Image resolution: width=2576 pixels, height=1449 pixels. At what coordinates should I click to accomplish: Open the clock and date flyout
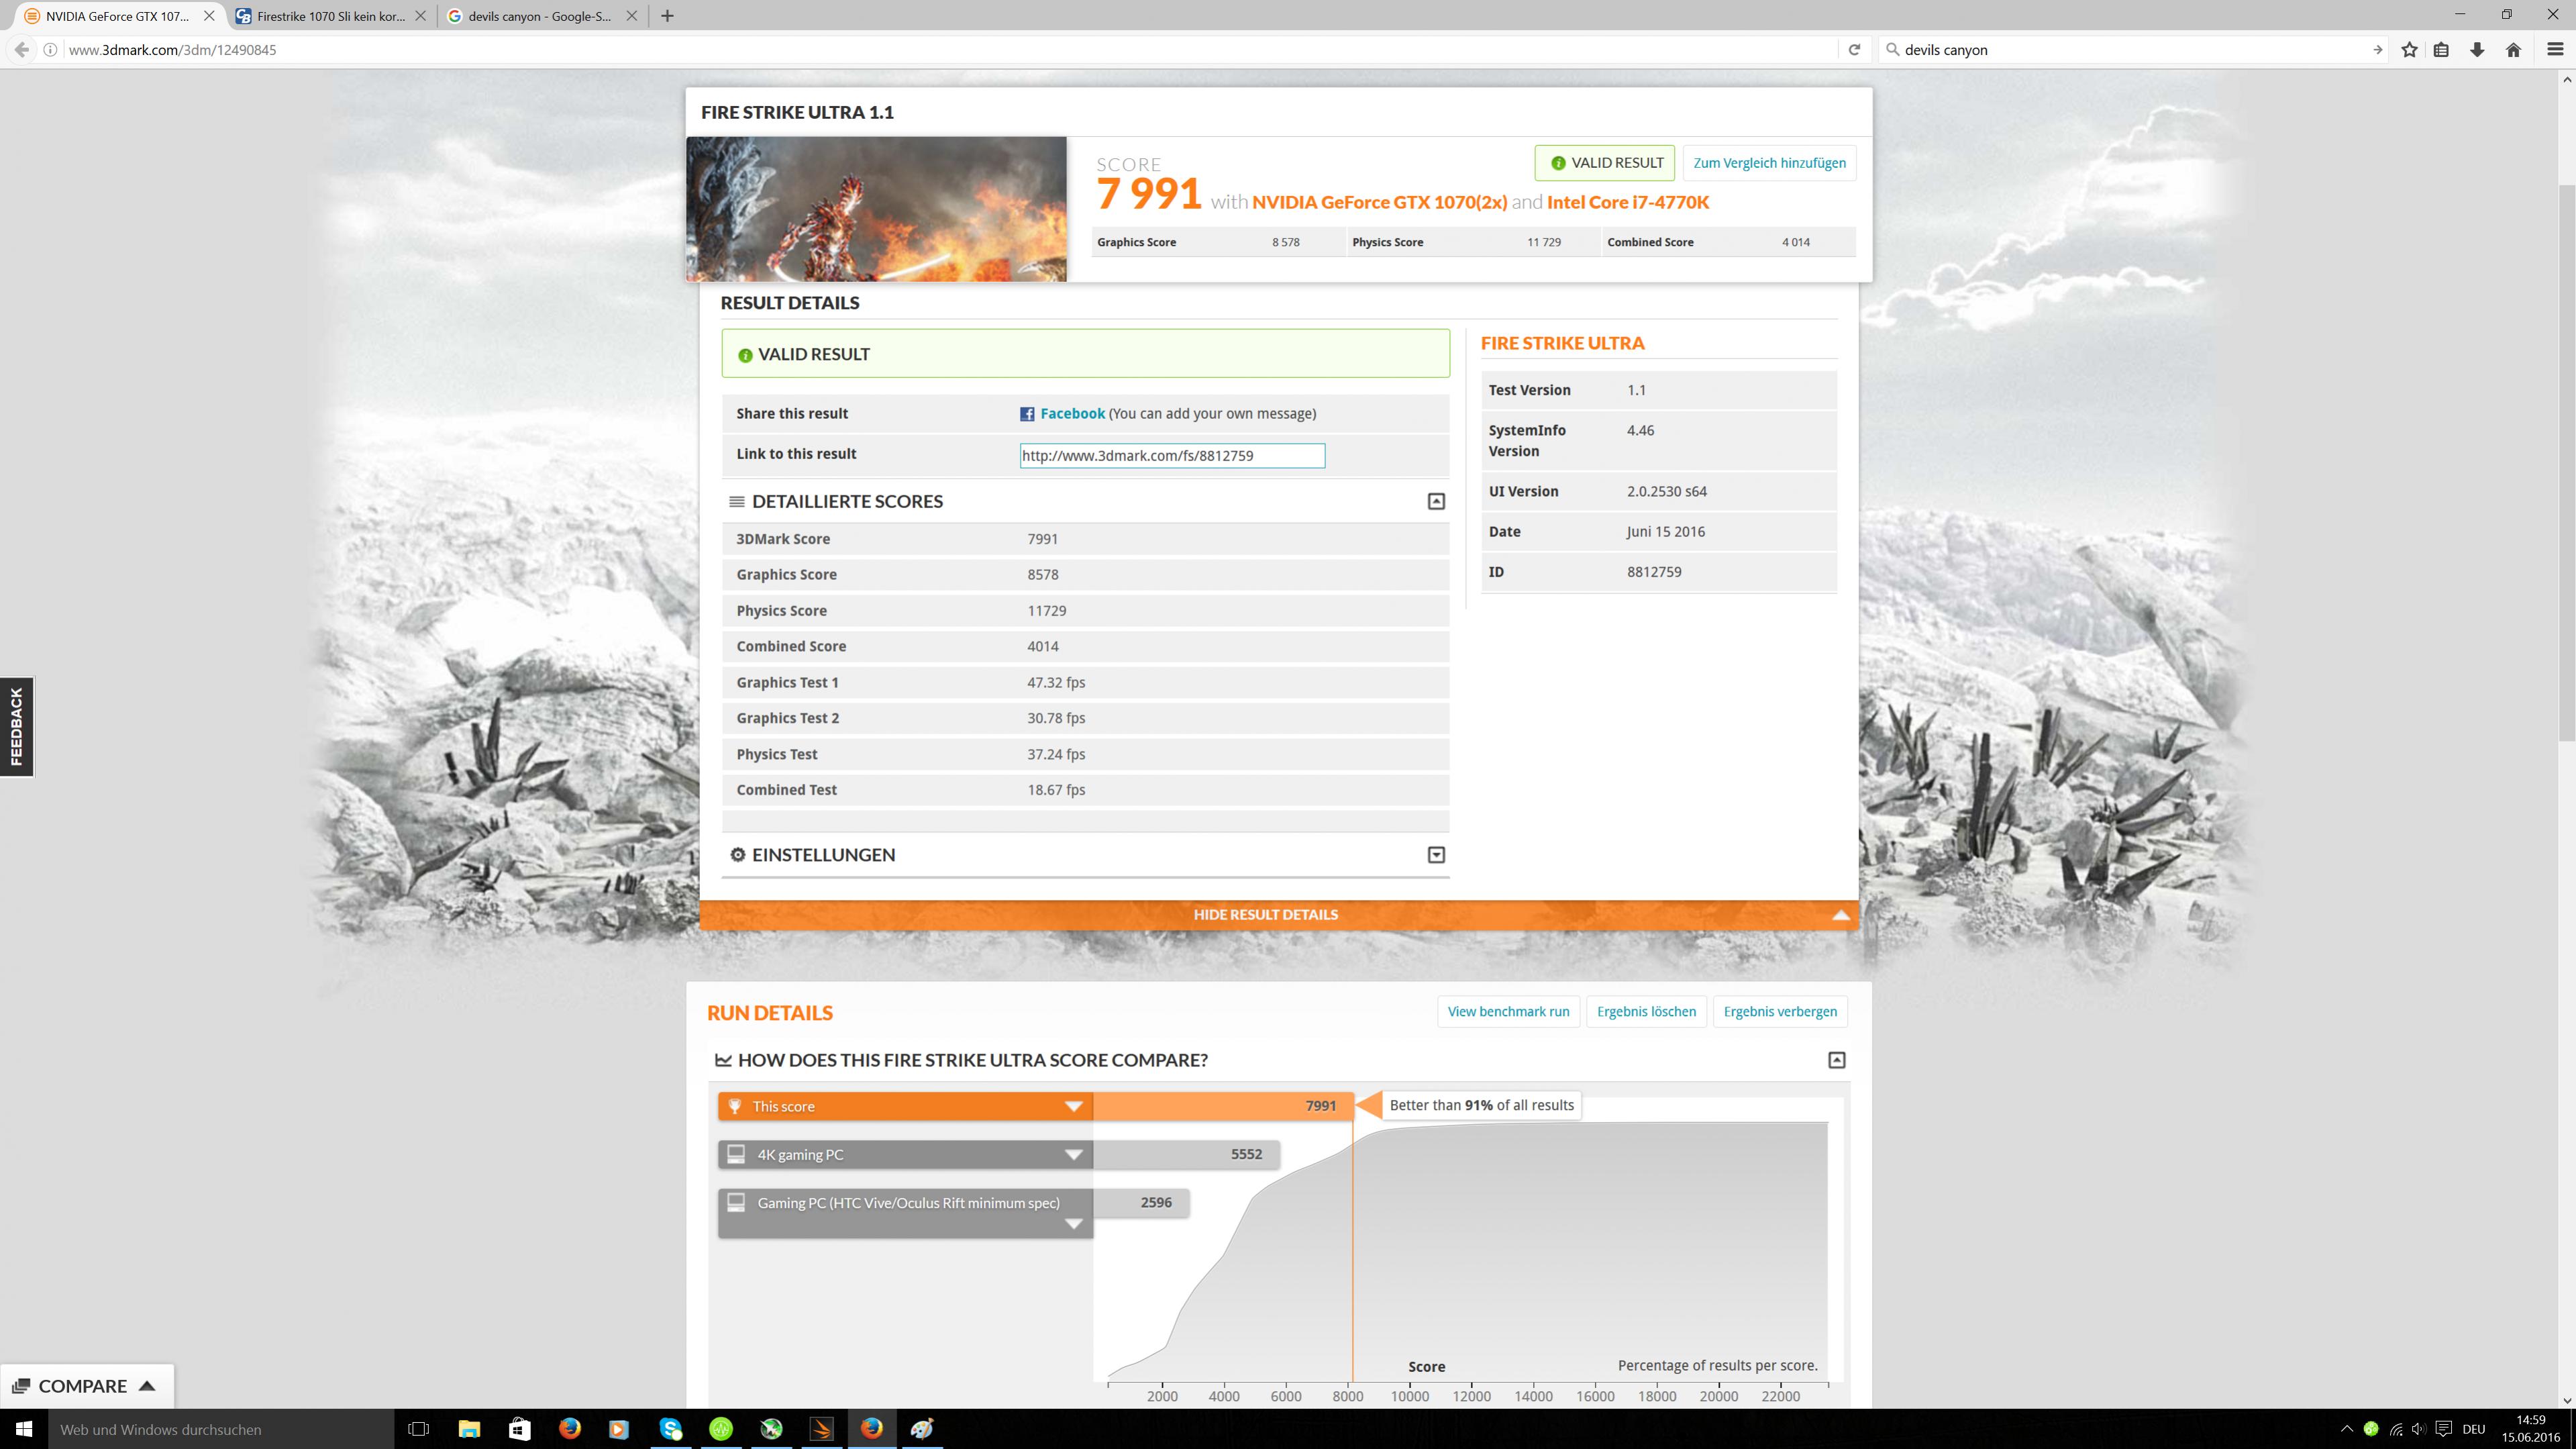2531,1429
